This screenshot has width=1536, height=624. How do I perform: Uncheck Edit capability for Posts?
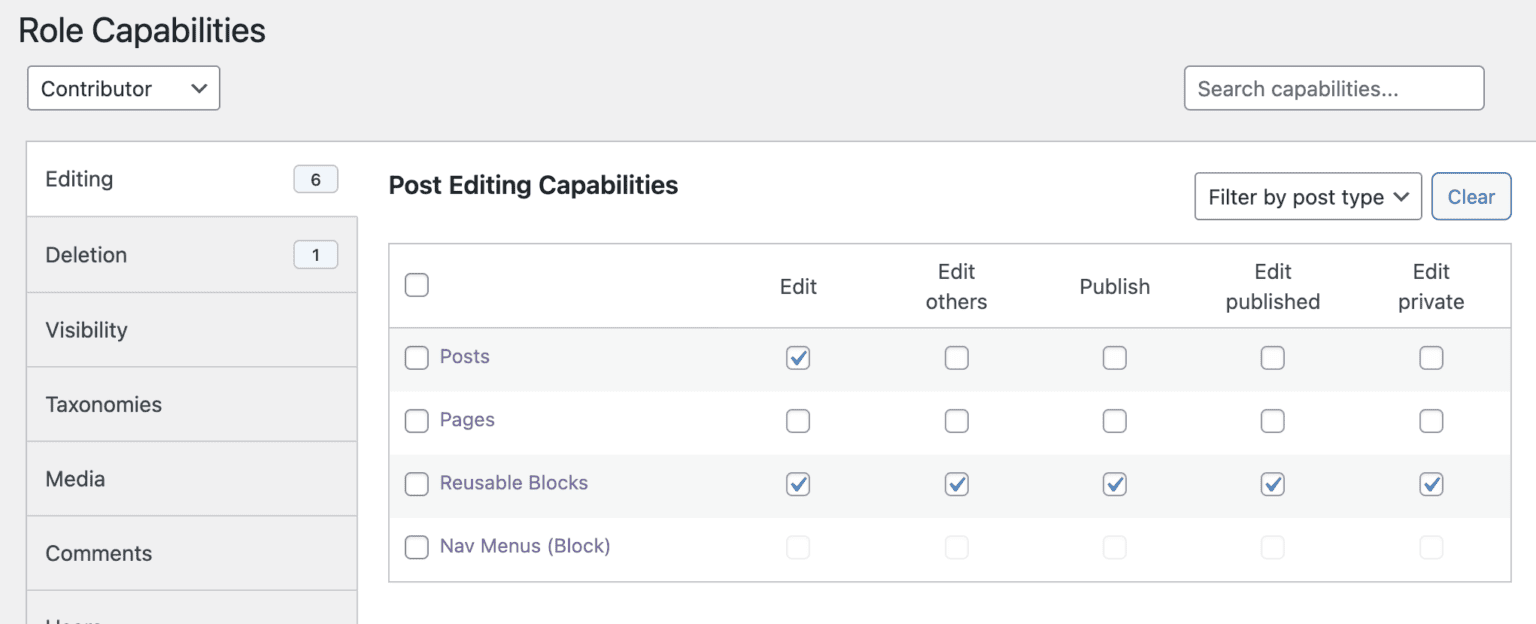[798, 358]
